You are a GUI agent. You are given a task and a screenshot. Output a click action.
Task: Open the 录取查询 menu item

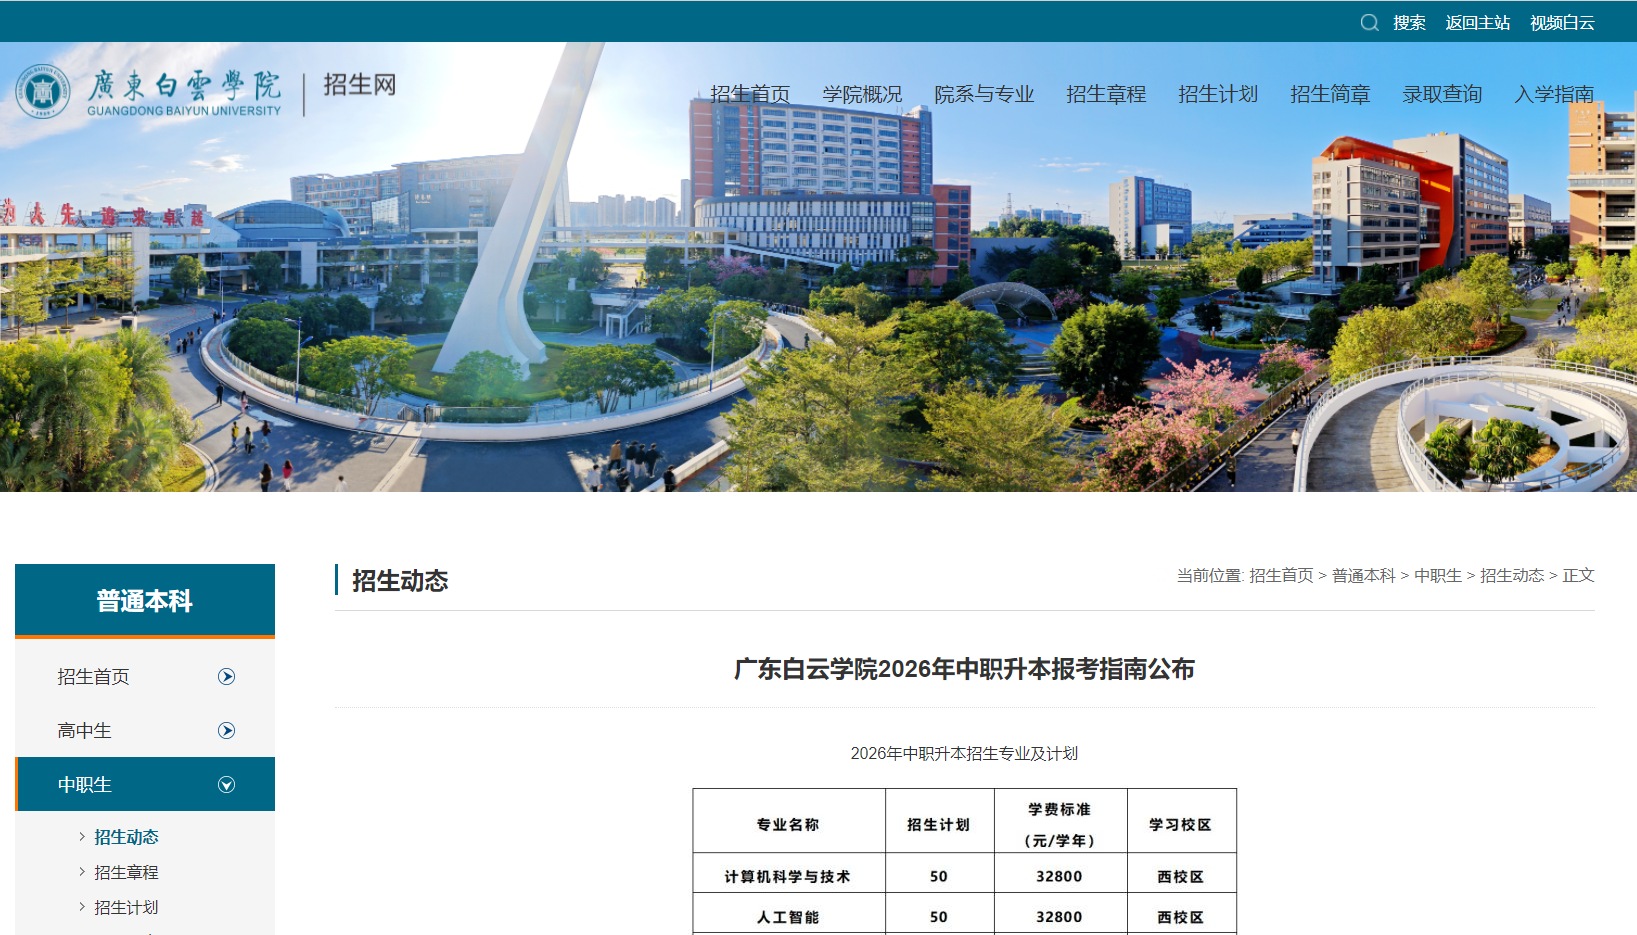(x=1442, y=94)
